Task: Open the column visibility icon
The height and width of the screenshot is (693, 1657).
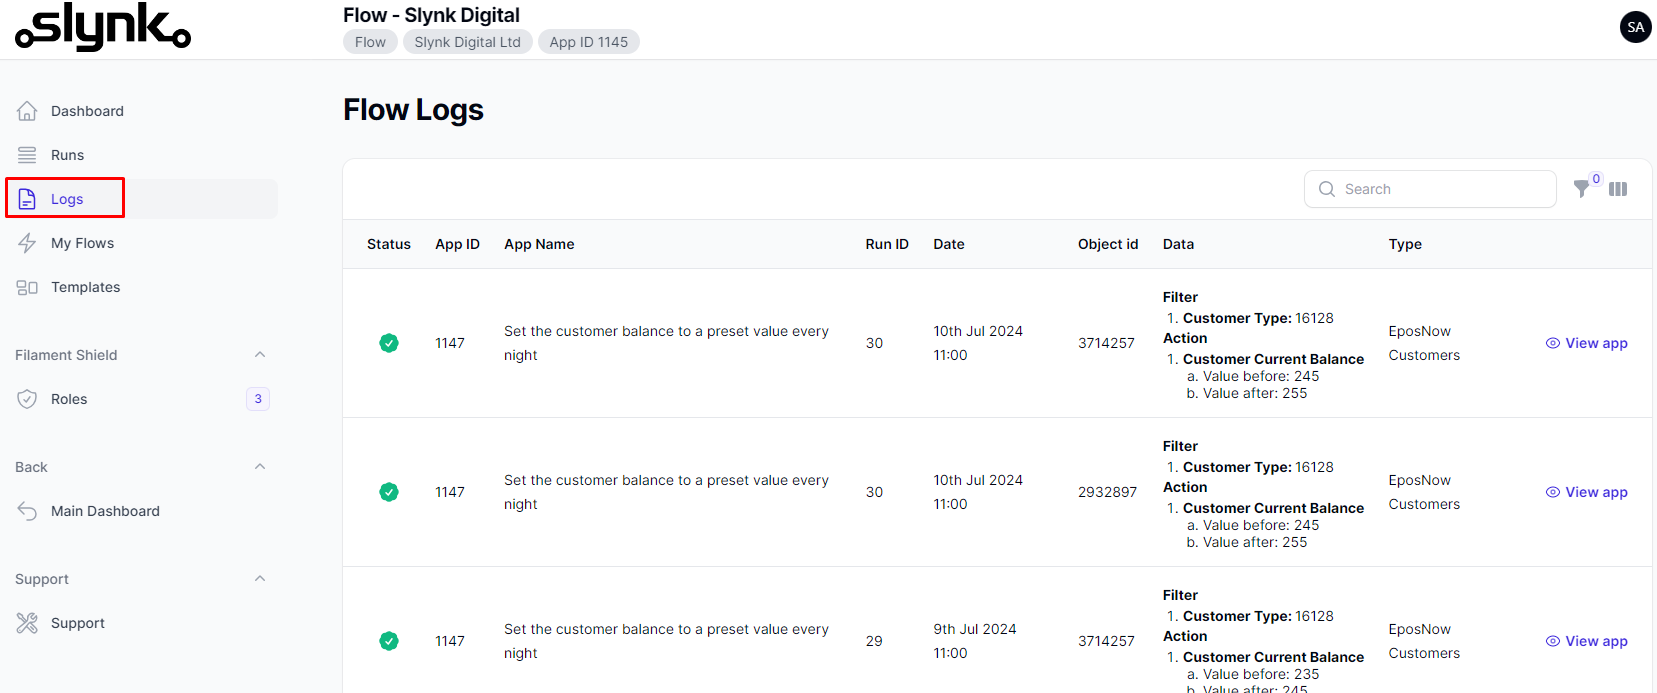Action: point(1618,189)
